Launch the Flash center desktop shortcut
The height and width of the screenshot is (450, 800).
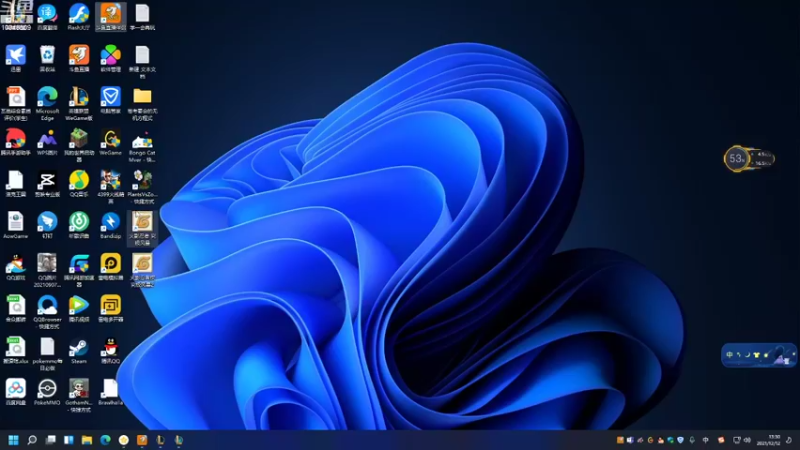point(79,17)
